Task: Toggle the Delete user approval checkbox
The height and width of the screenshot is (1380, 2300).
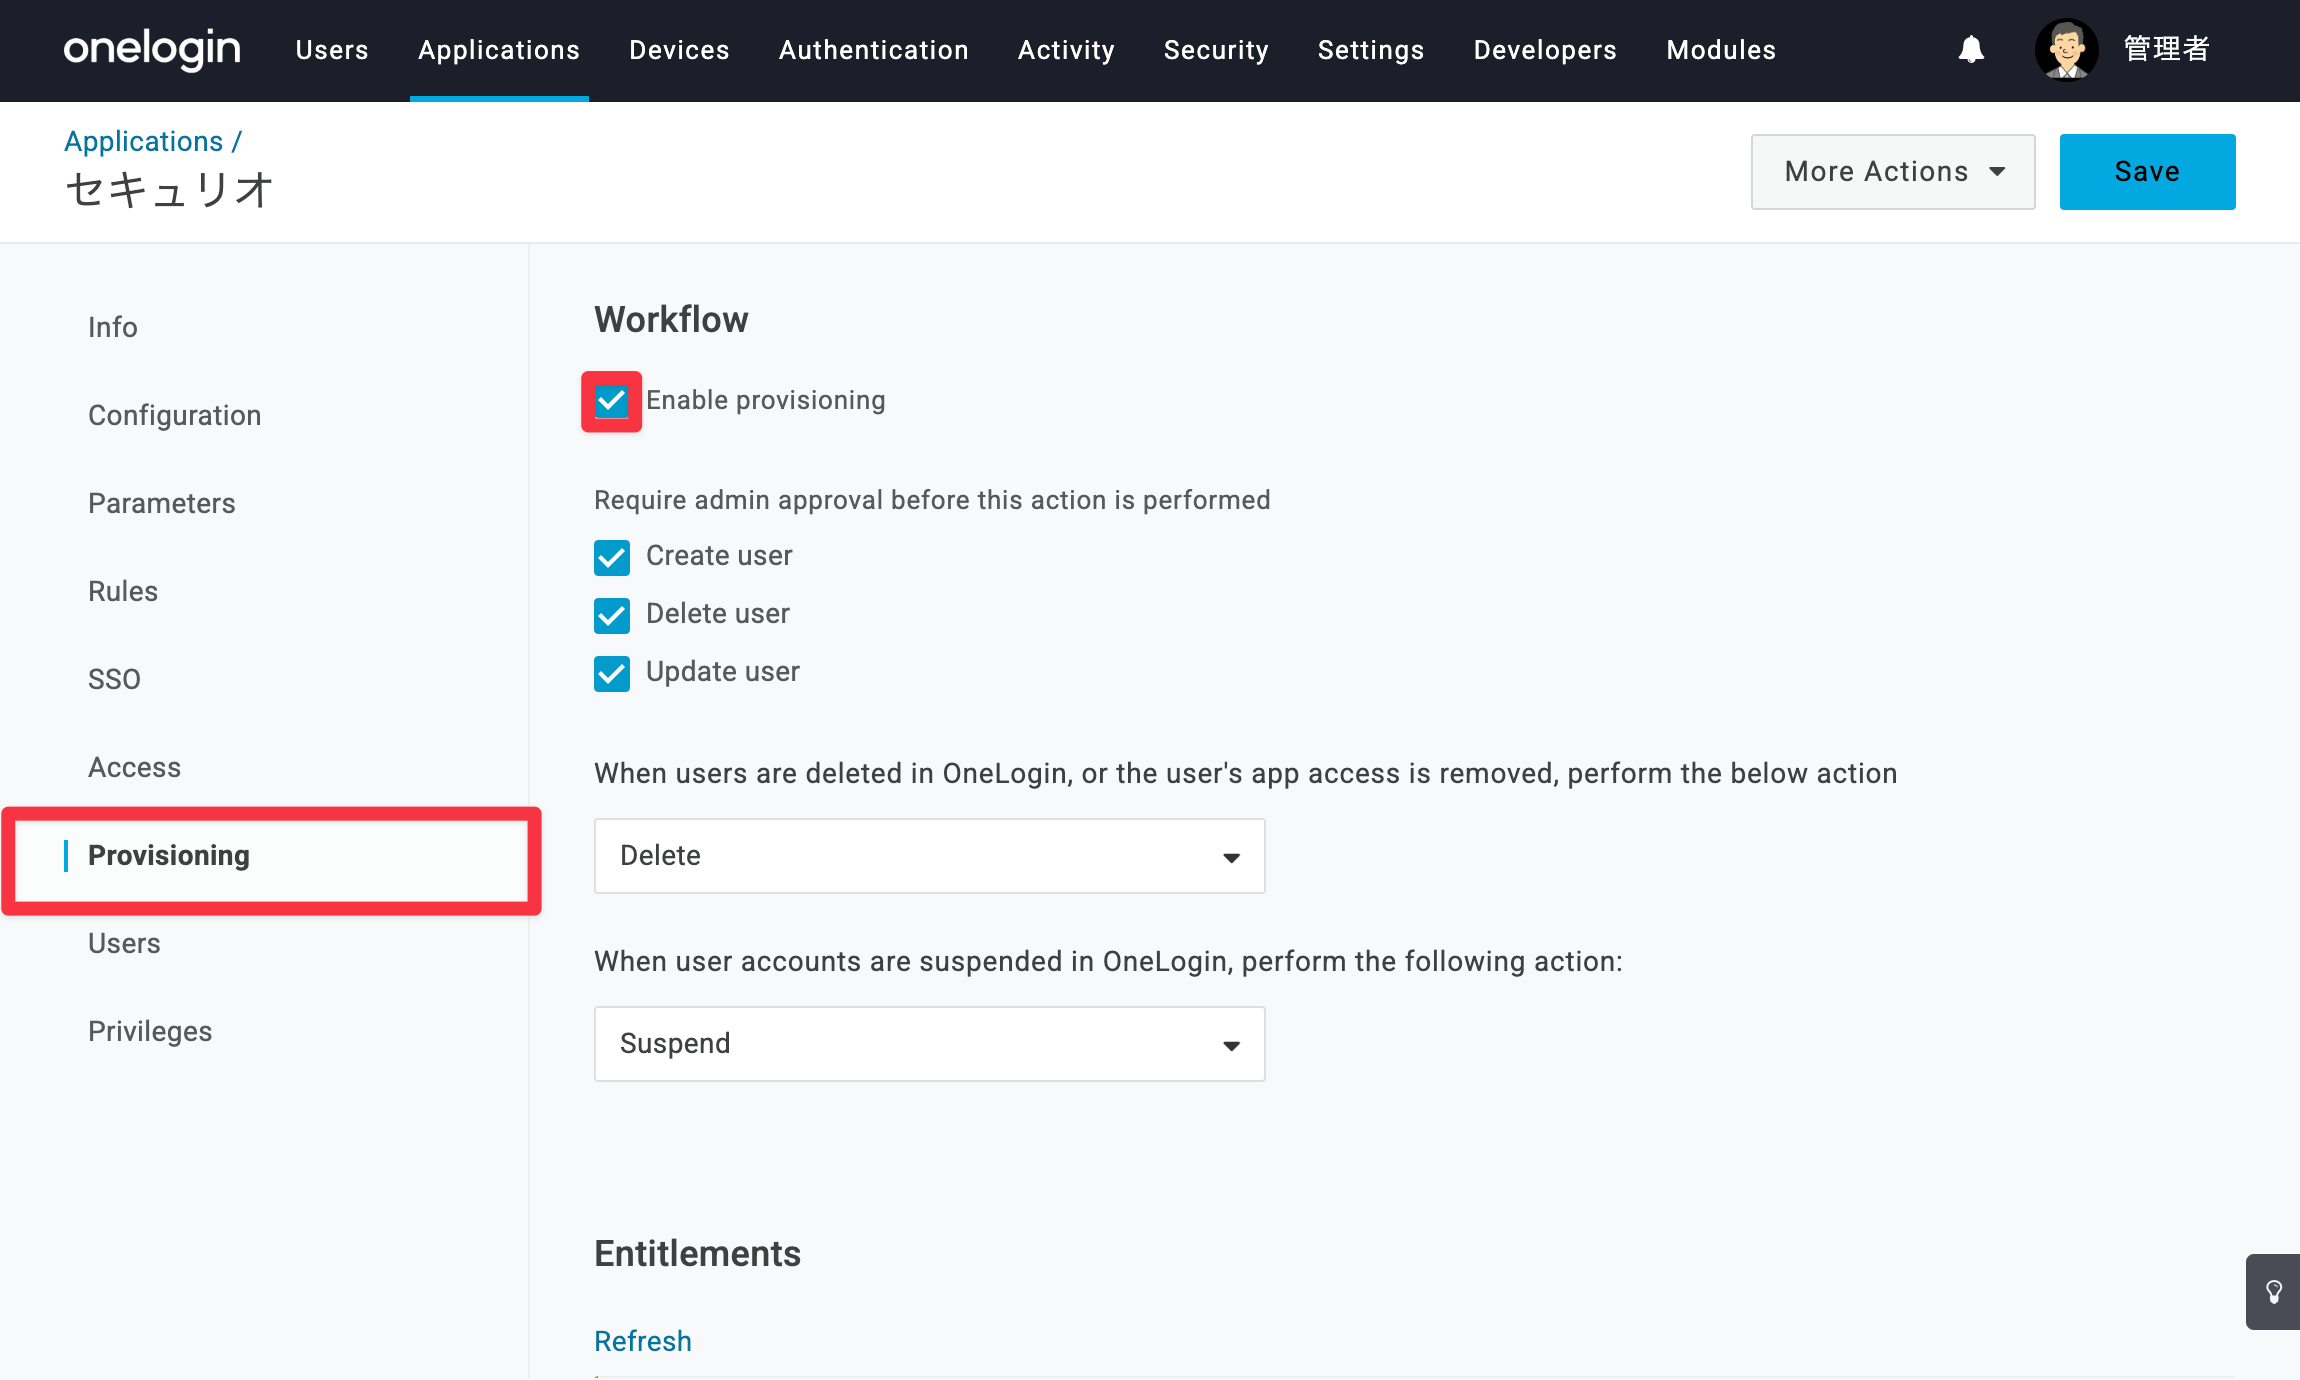Action: tap(611, 615)
